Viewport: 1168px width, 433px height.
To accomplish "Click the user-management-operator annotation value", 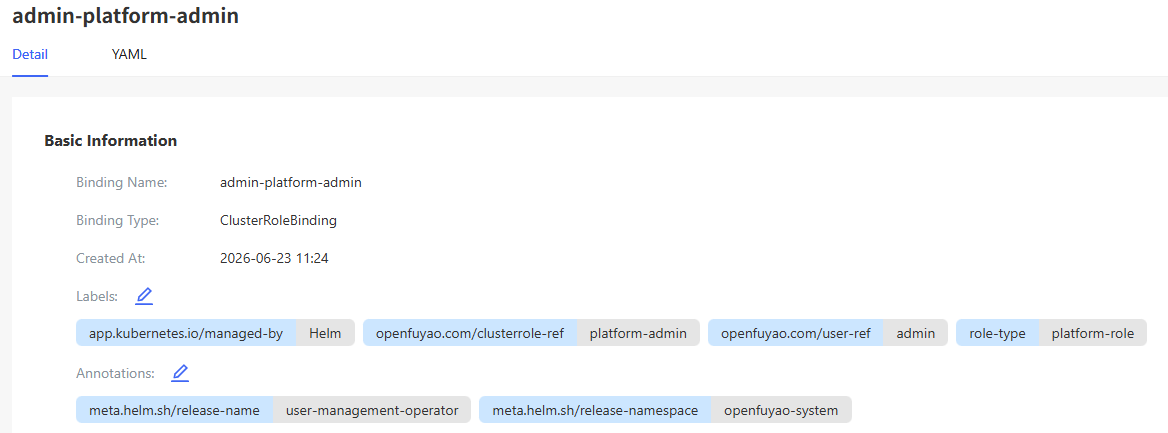I will coord(372,410).
